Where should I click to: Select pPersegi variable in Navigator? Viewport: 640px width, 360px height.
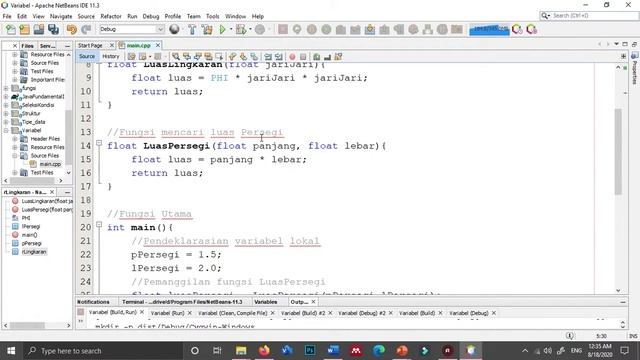31,243
